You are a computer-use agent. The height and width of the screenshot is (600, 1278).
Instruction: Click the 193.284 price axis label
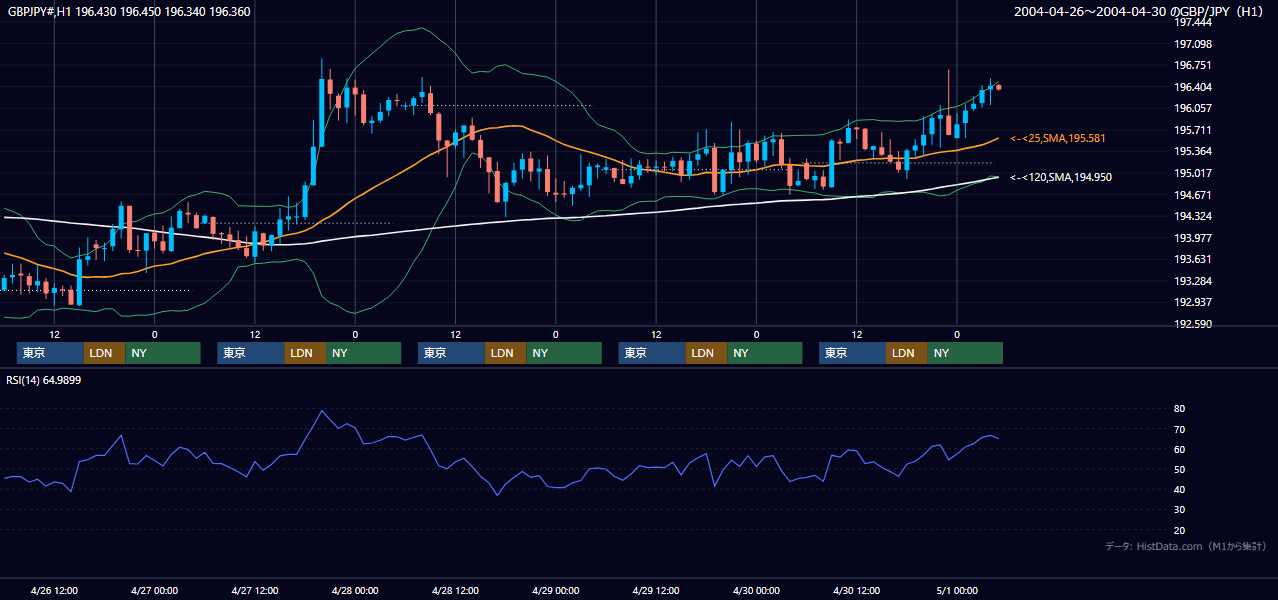pos(1194,281)
